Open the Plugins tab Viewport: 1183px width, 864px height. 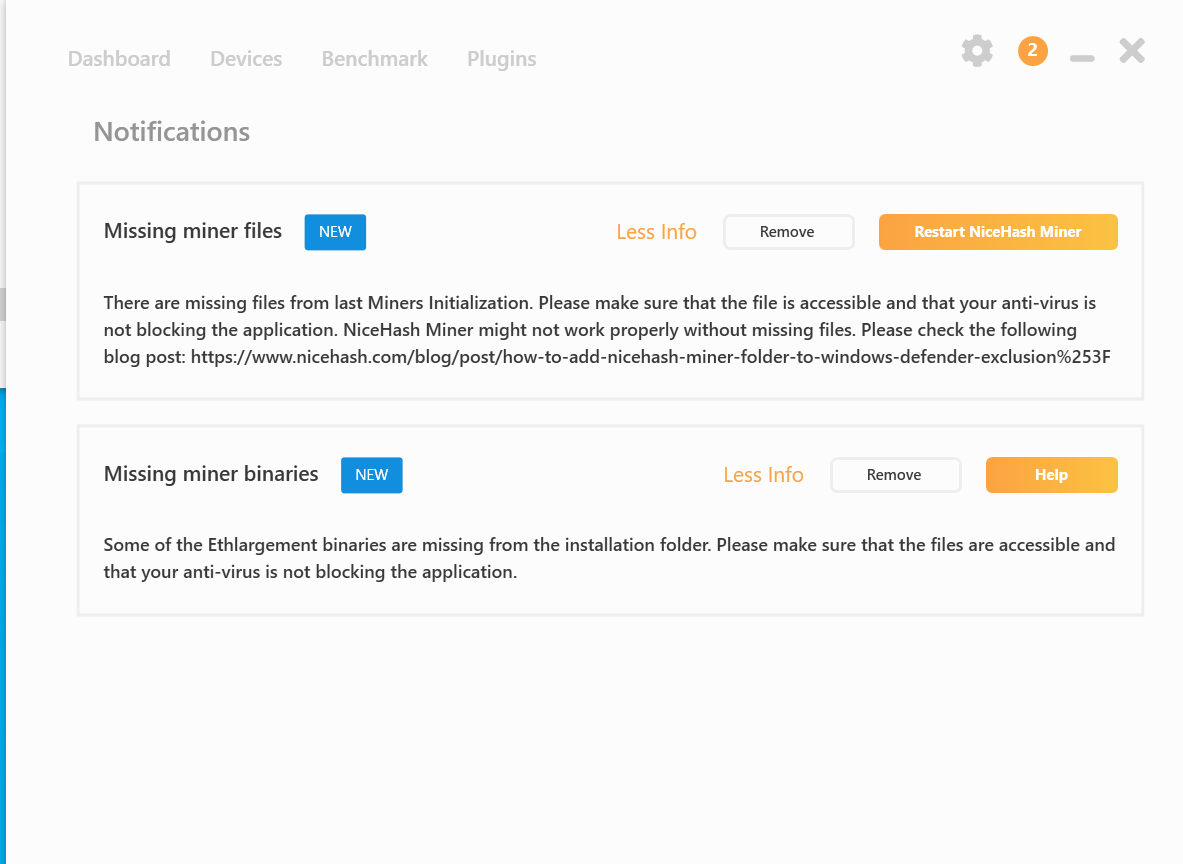[x=502, y=59]
